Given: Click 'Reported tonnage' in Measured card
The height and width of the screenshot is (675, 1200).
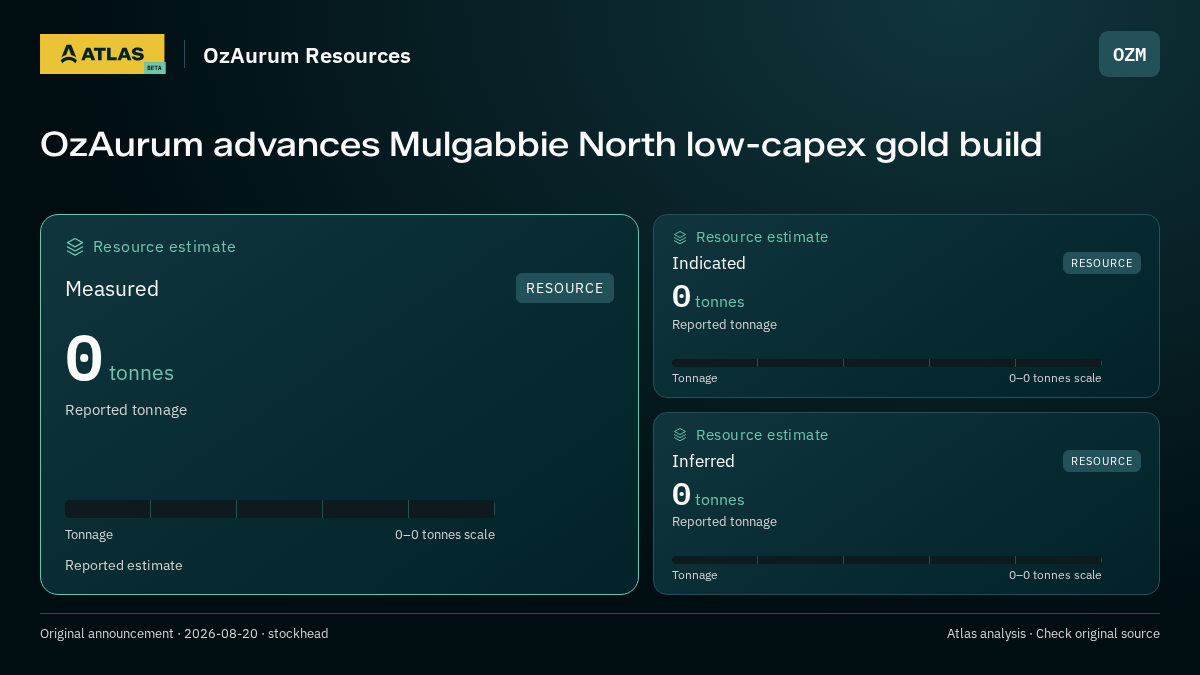Looking at the screenshot, I should coord(126,410).
